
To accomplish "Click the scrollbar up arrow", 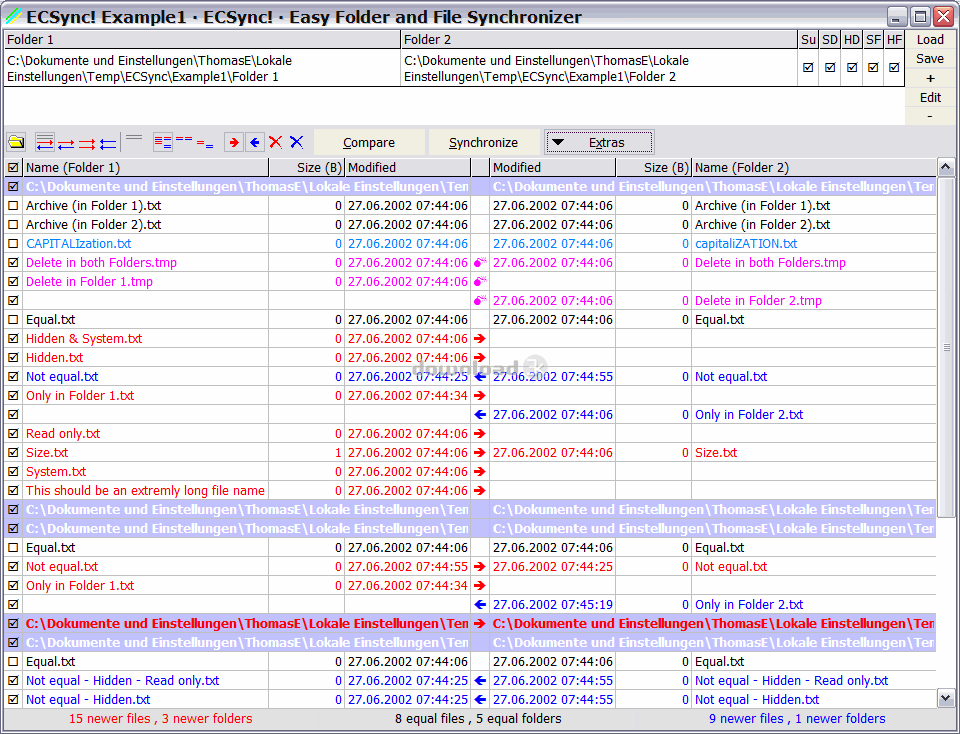I will pos(946,167).
